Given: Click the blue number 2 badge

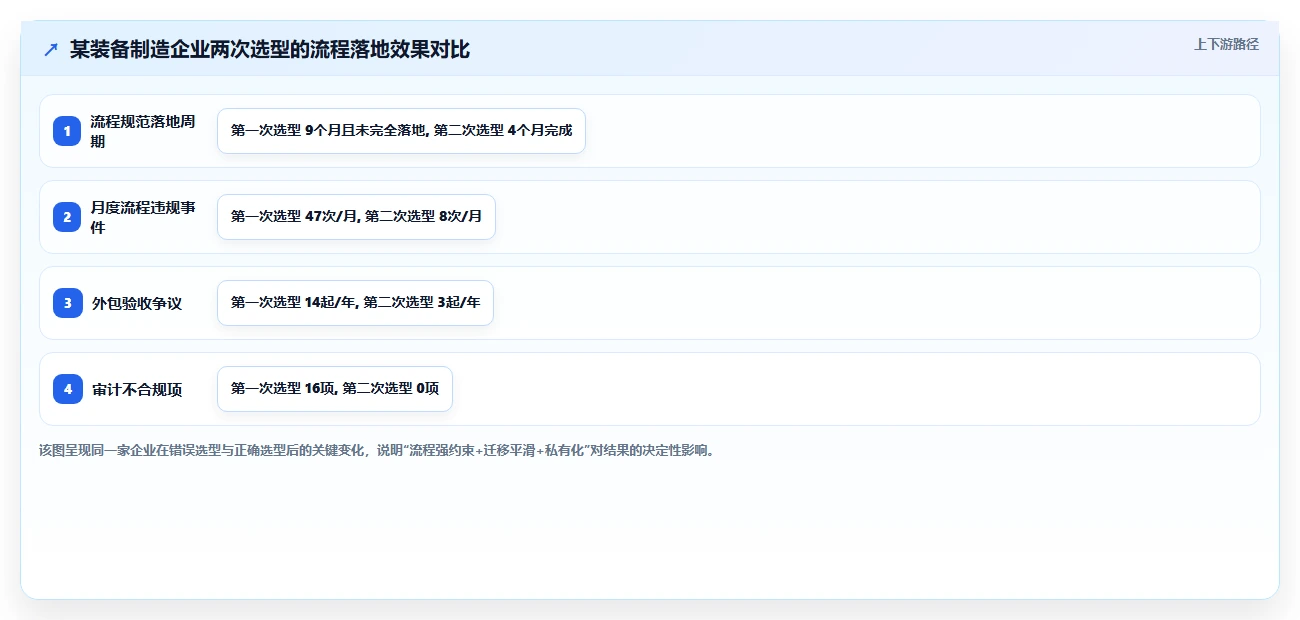Looking at the screenshot, I should (x=68, y=217).
